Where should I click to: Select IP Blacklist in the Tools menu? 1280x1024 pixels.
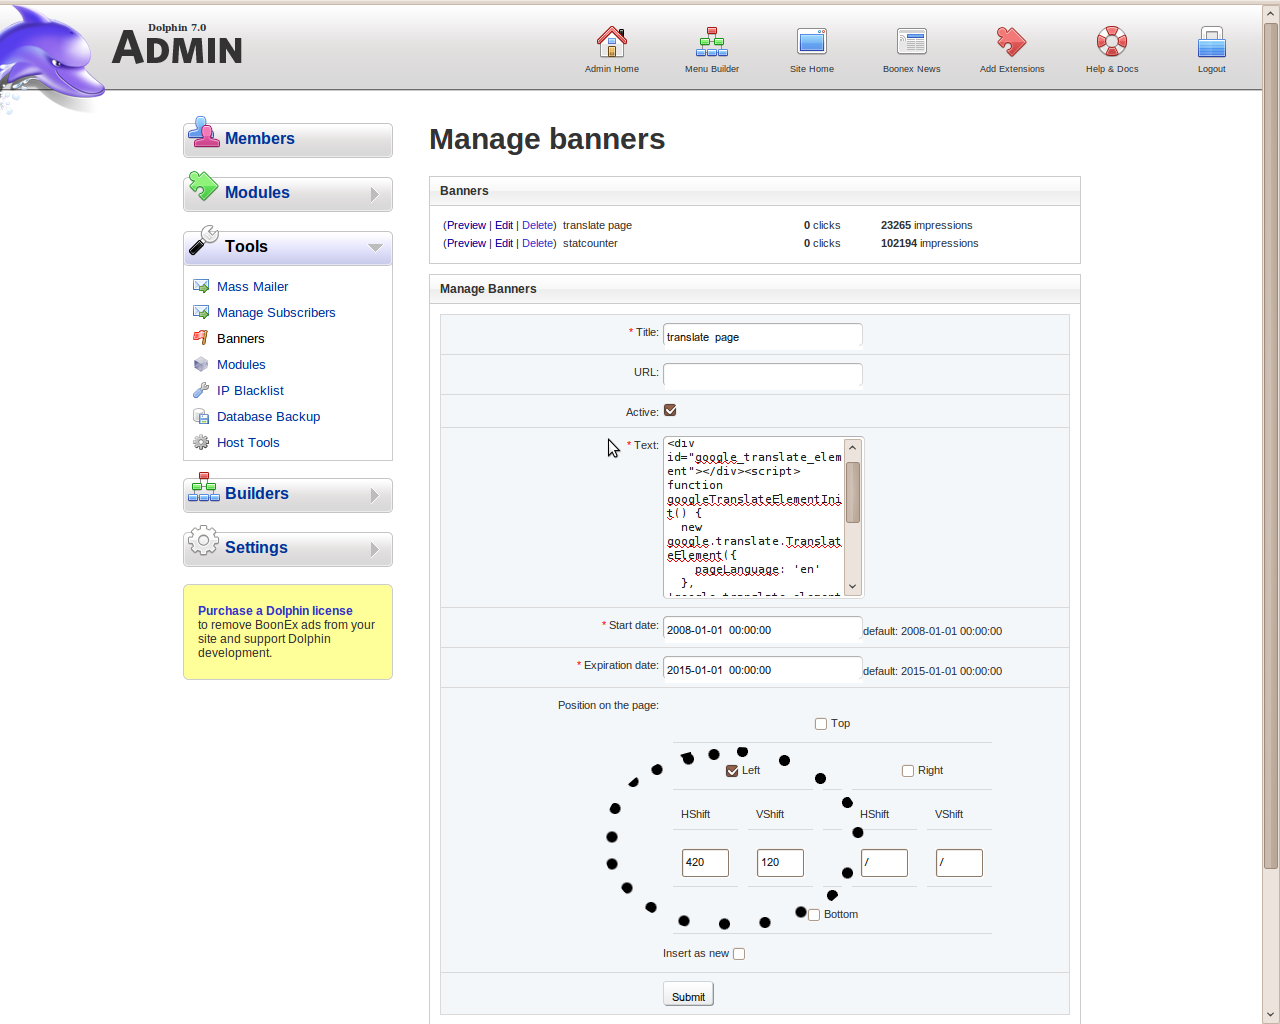(x=250, y=391)
